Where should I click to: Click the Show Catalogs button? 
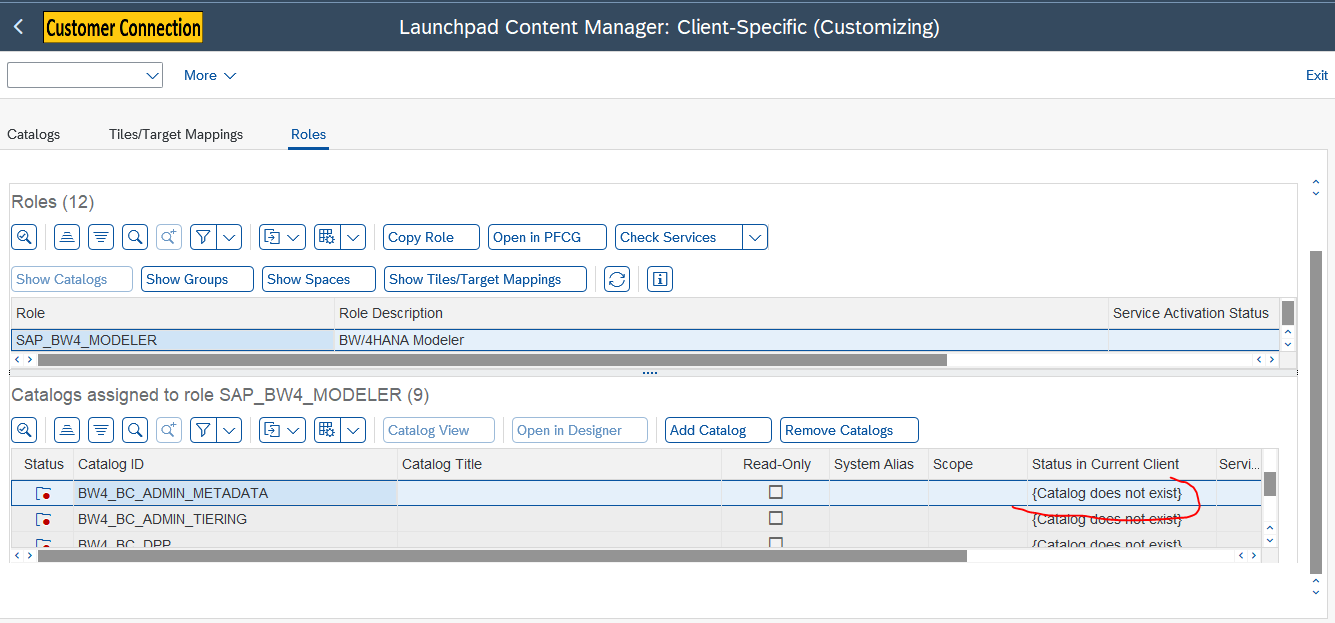(x=72, y=279)
